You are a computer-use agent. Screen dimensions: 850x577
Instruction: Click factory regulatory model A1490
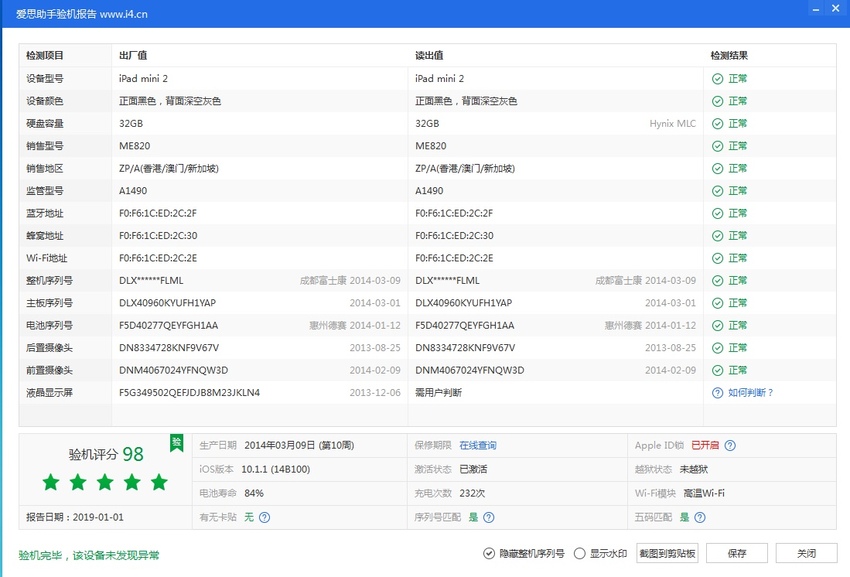pyautogui.click(x=133, y=191)
